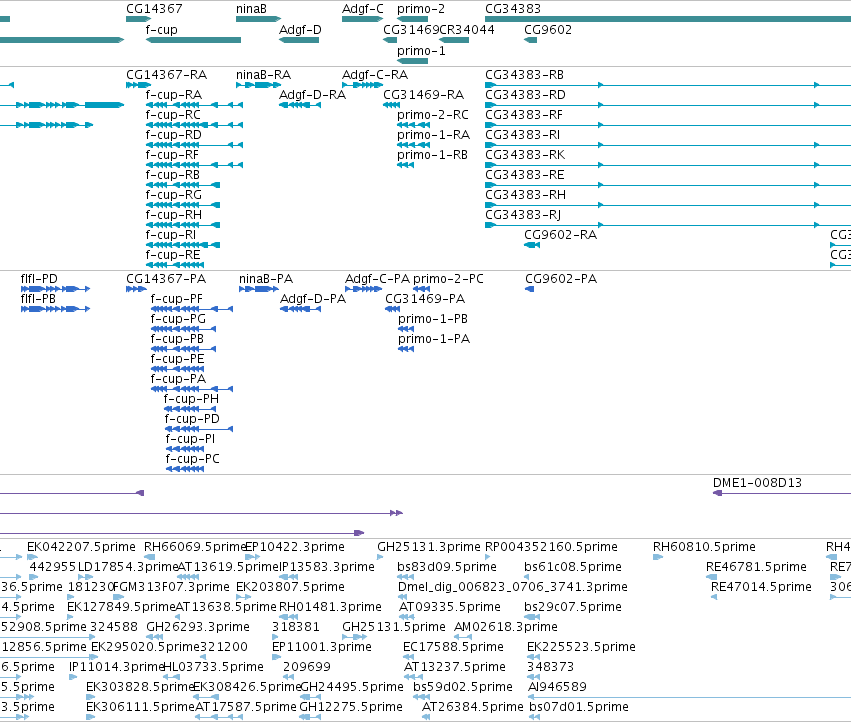851x722 pixels.
Task: Click the f-cup-RI transcript
Action: pyautogui.click(x=183, y=245)
